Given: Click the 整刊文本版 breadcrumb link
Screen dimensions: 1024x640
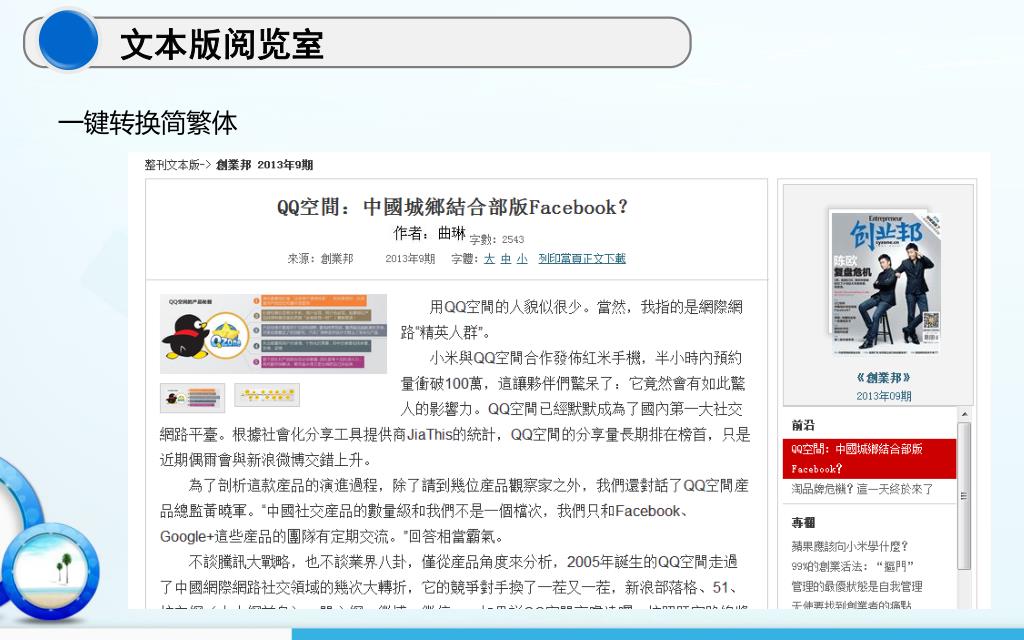Looking at the screenshot, I should pyautogui.click(x=172, y=165).
